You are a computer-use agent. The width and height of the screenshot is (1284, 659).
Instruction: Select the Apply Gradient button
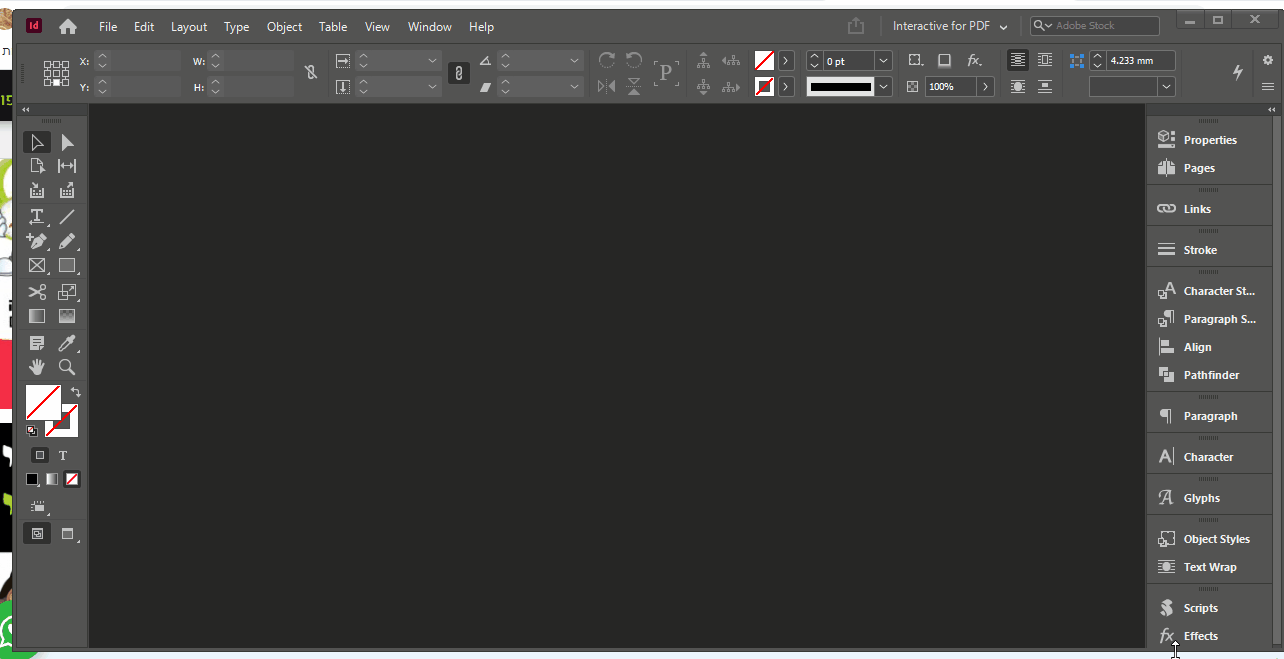(52, 480)
